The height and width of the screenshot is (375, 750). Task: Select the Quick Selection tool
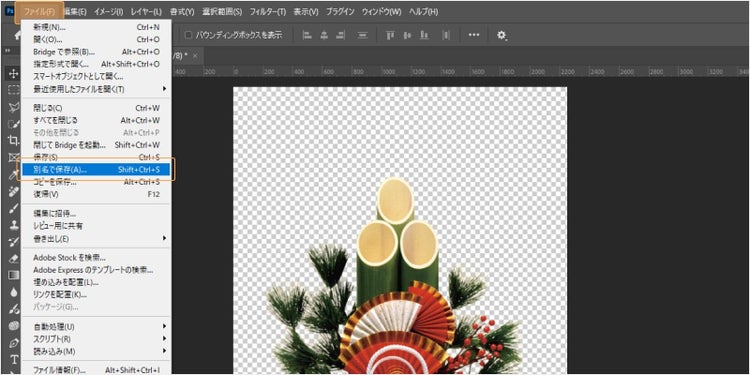13,123
